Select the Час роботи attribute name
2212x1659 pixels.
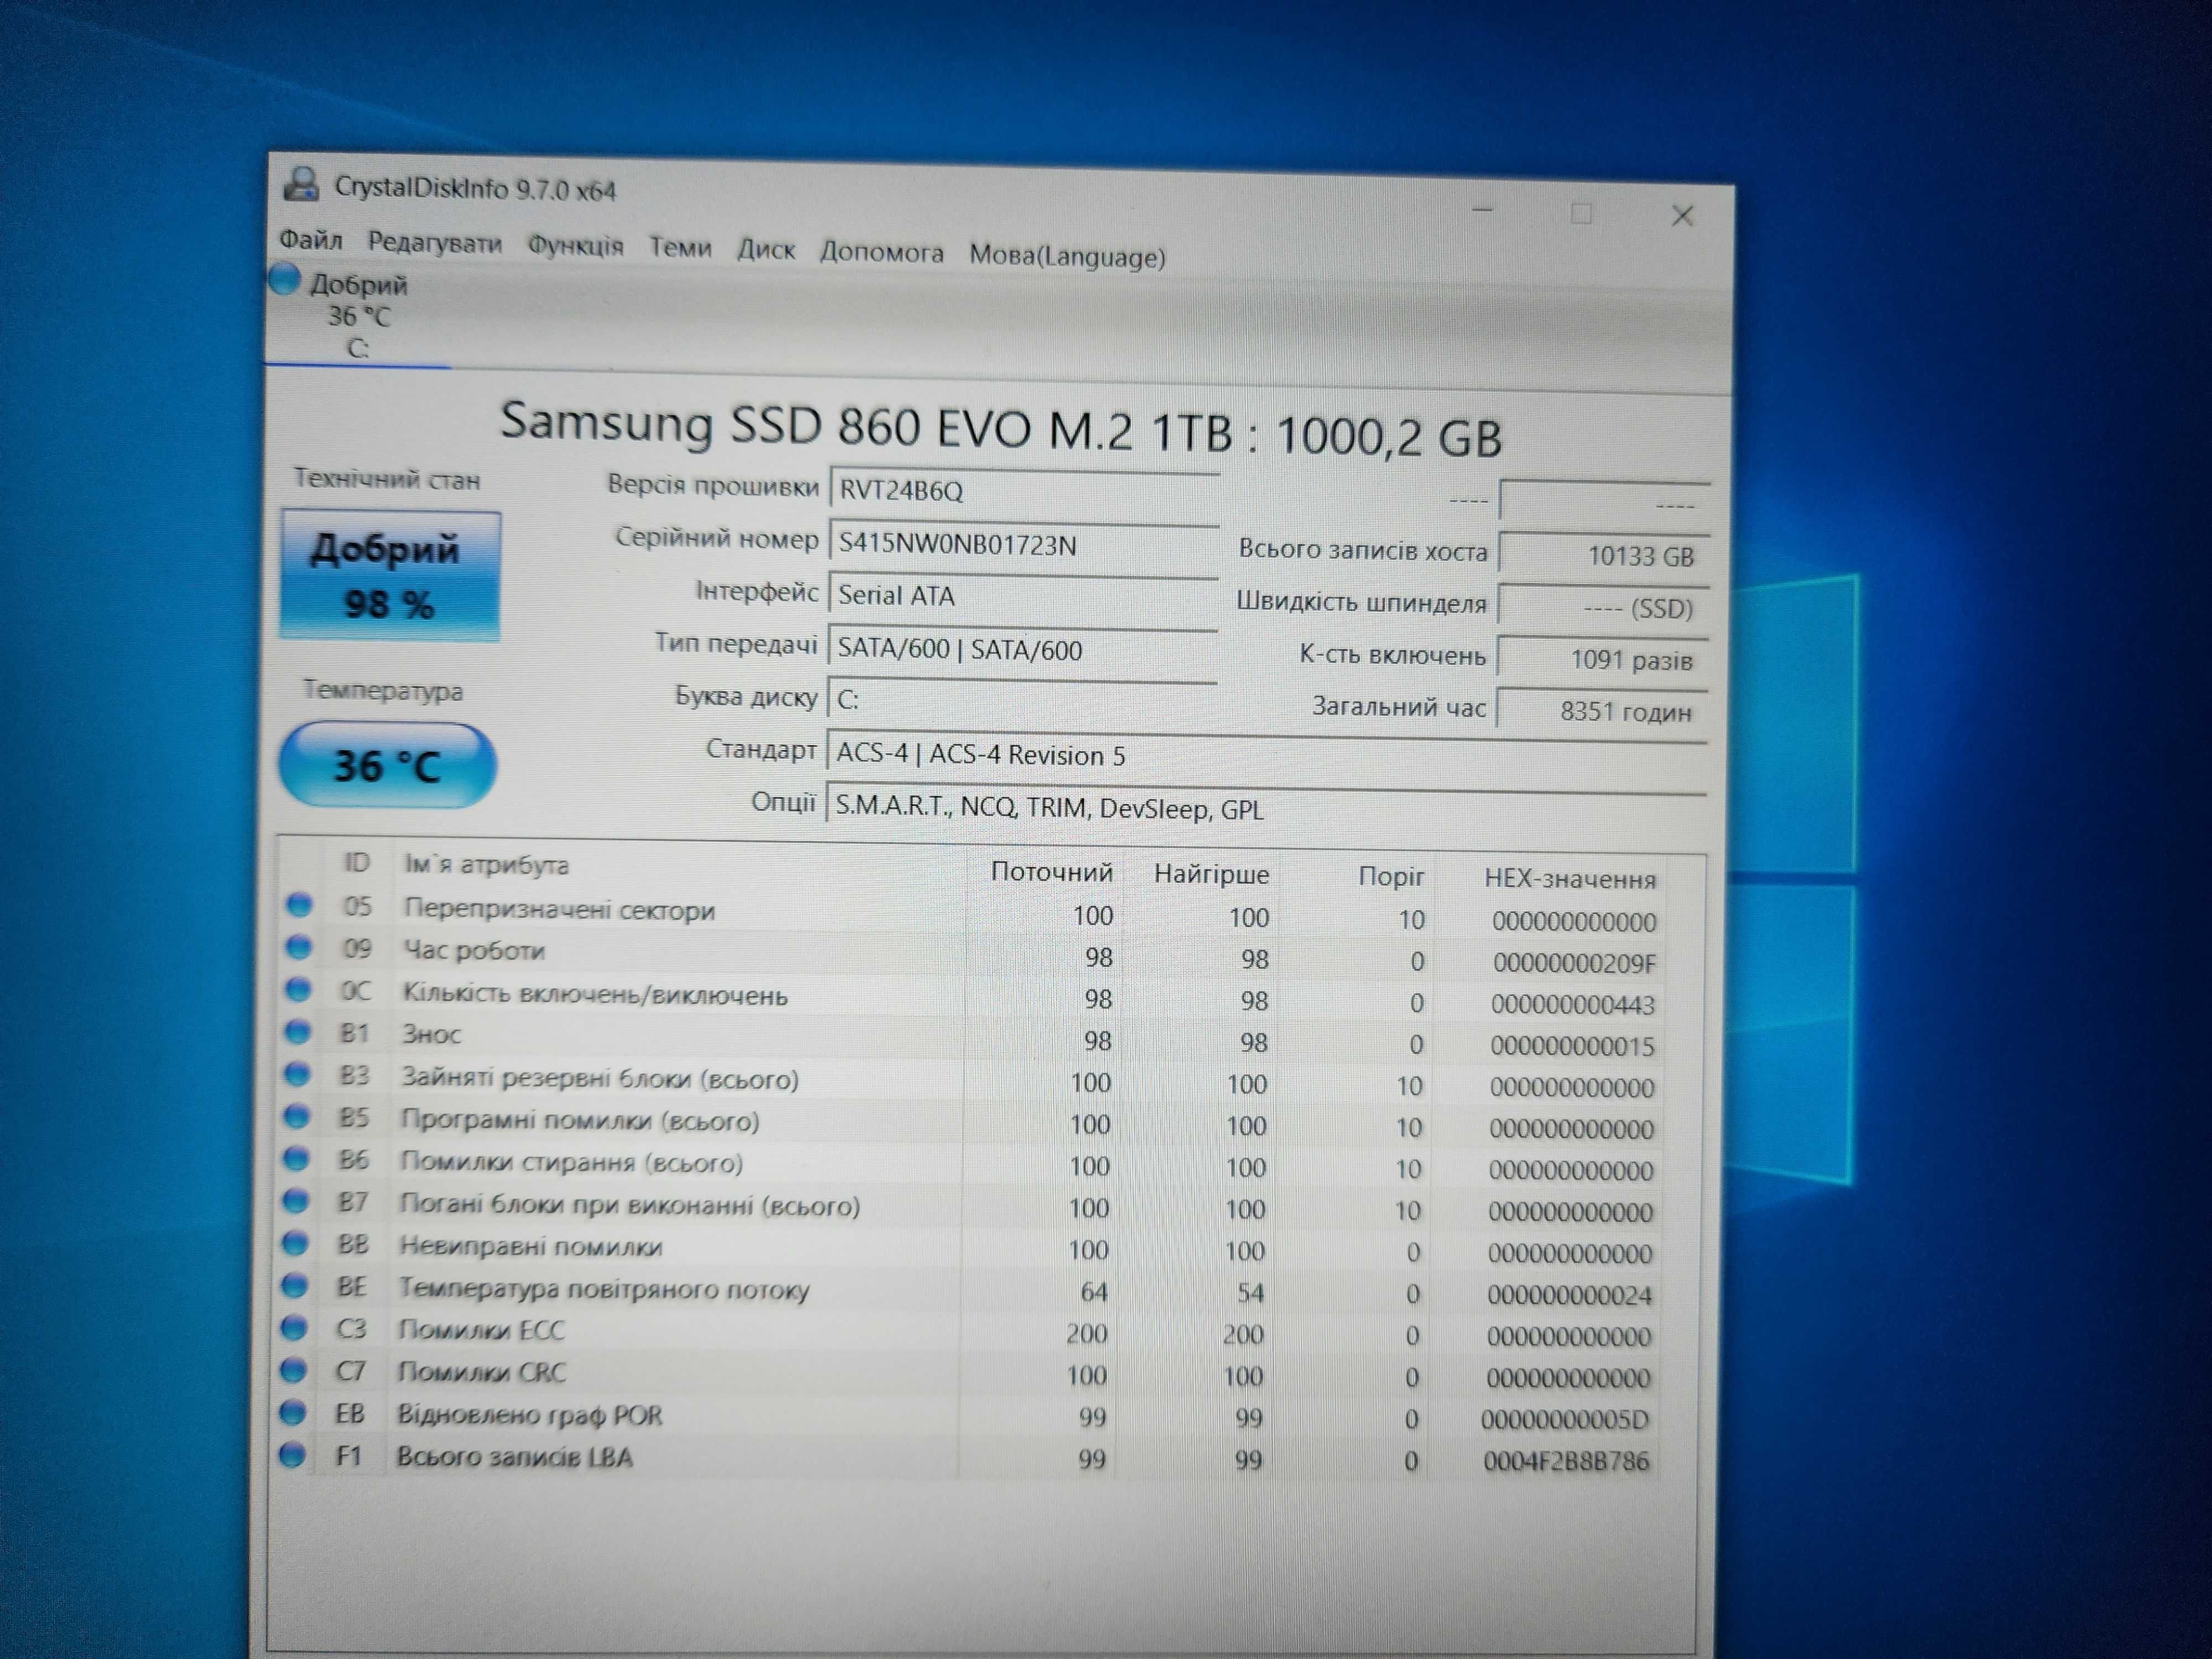point(473,950)
